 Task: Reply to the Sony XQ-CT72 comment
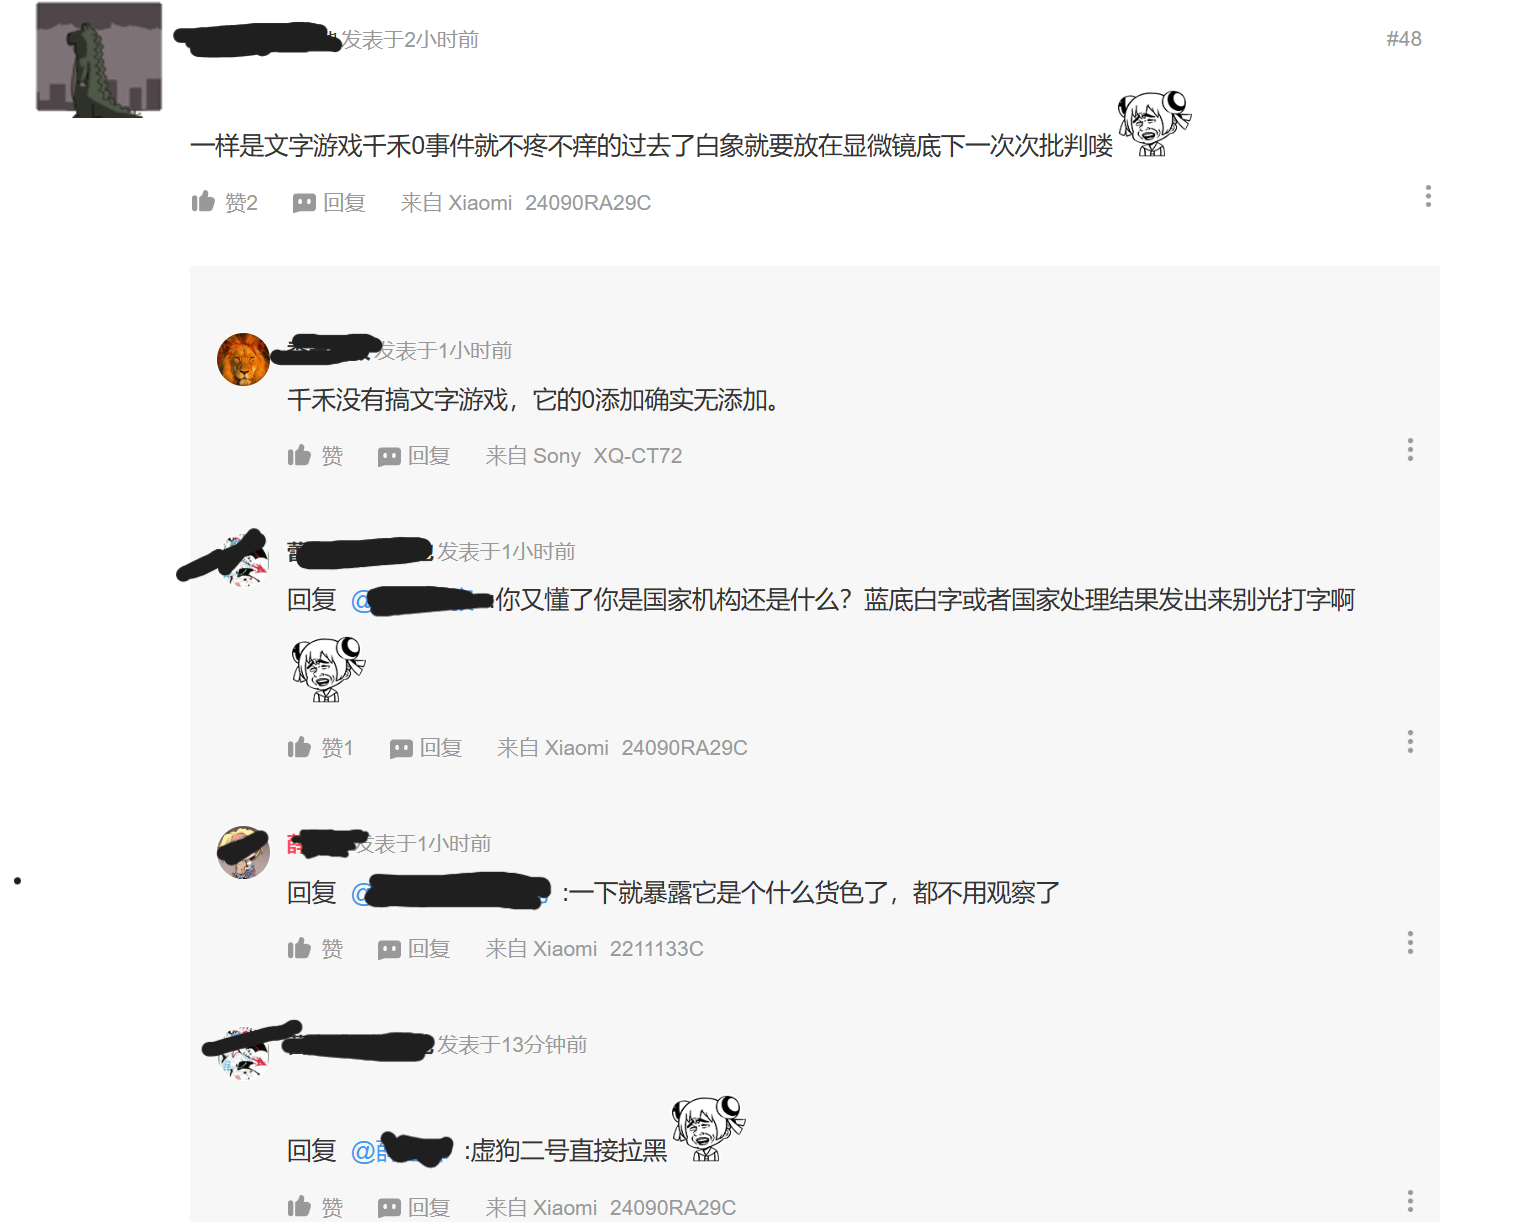point(414,456)
